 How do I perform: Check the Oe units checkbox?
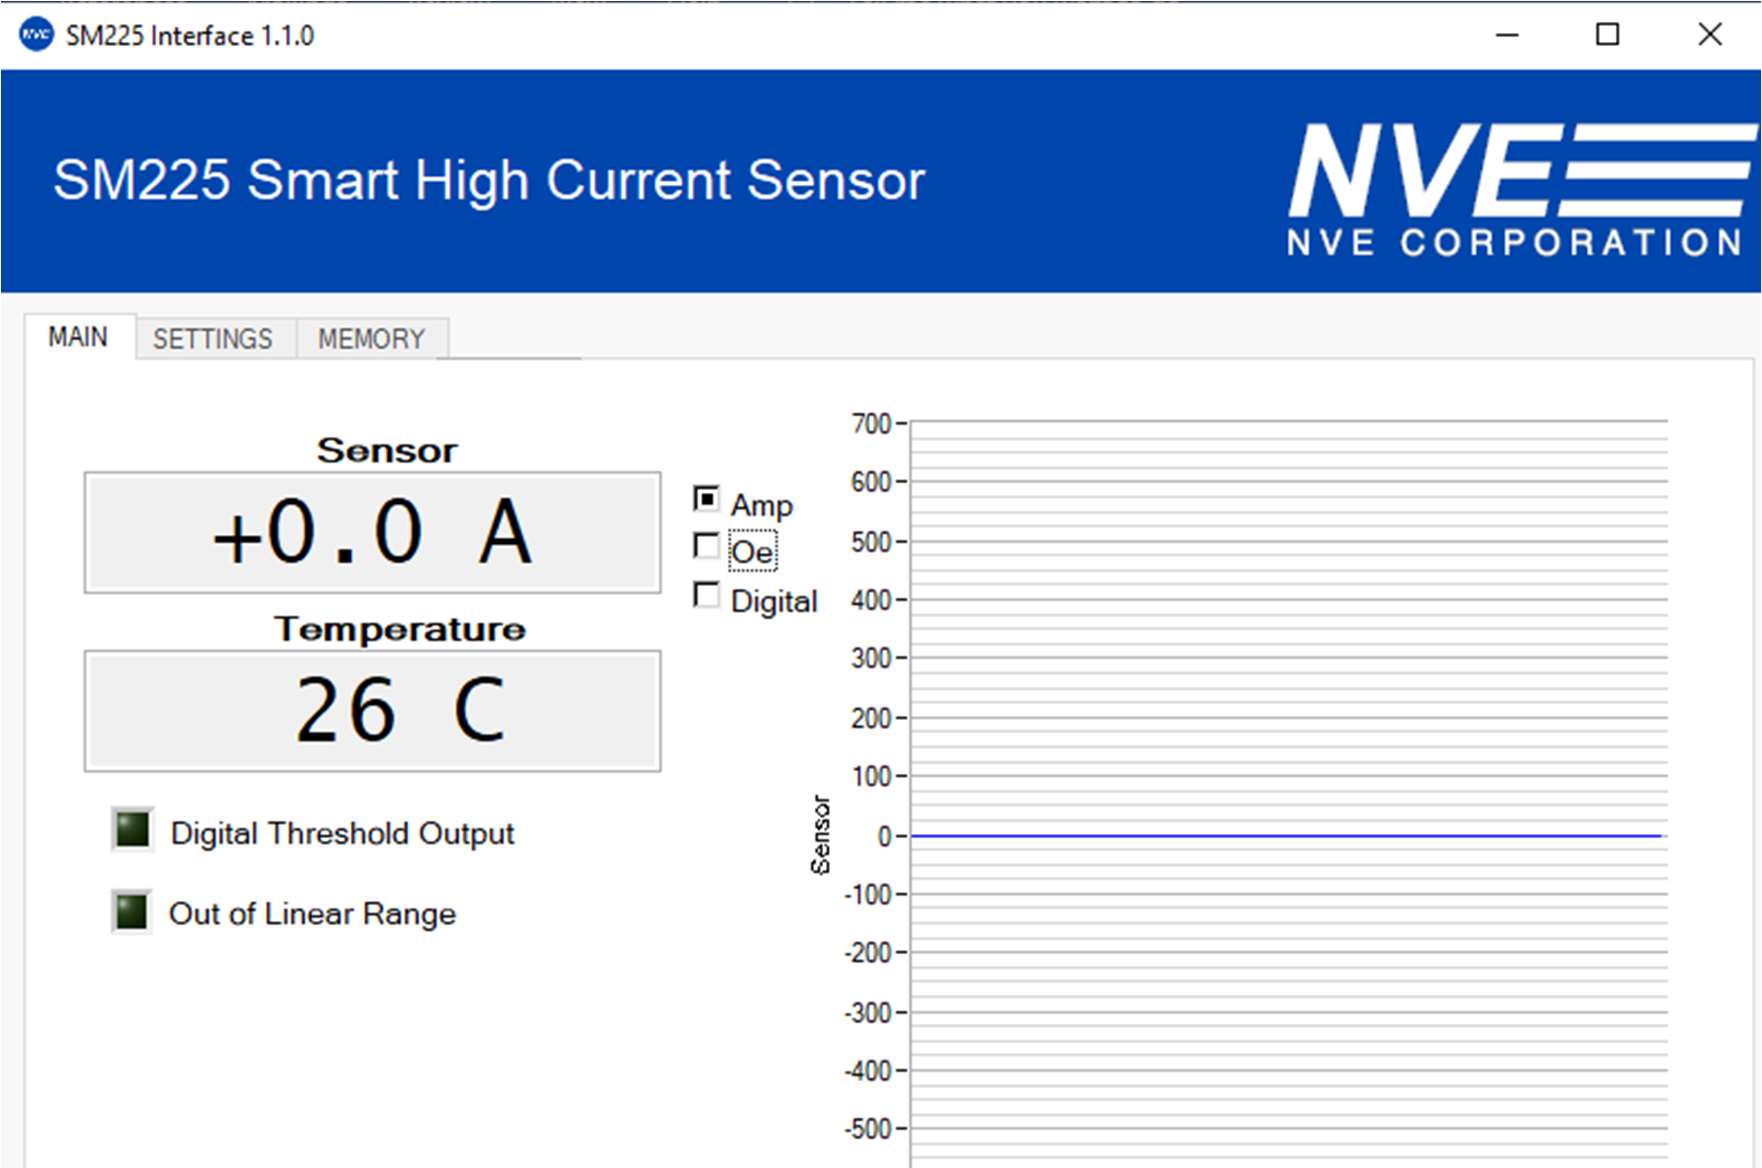pyautogui.click(x=706, y=546)
